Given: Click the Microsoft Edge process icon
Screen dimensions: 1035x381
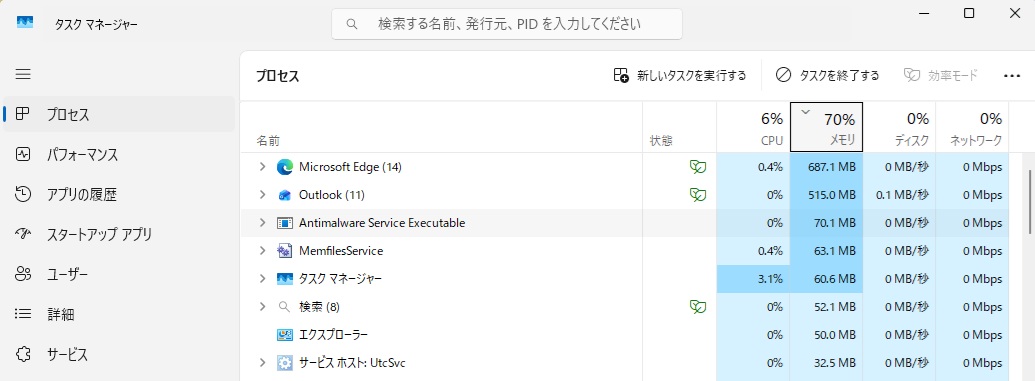Looking at the screenshot, I should click(x=284, y=167).
